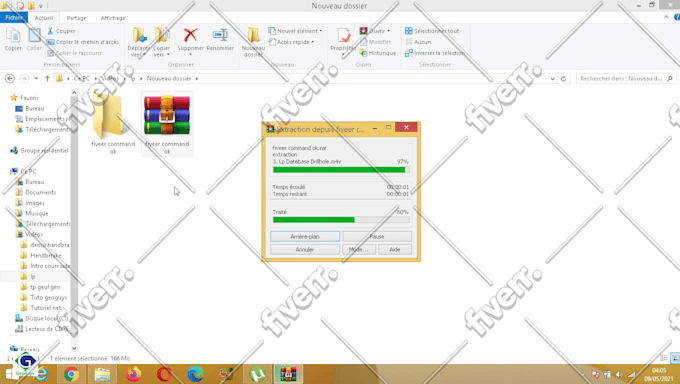Click Coller le raccourci
680x384 pixels.
(75, 53)
